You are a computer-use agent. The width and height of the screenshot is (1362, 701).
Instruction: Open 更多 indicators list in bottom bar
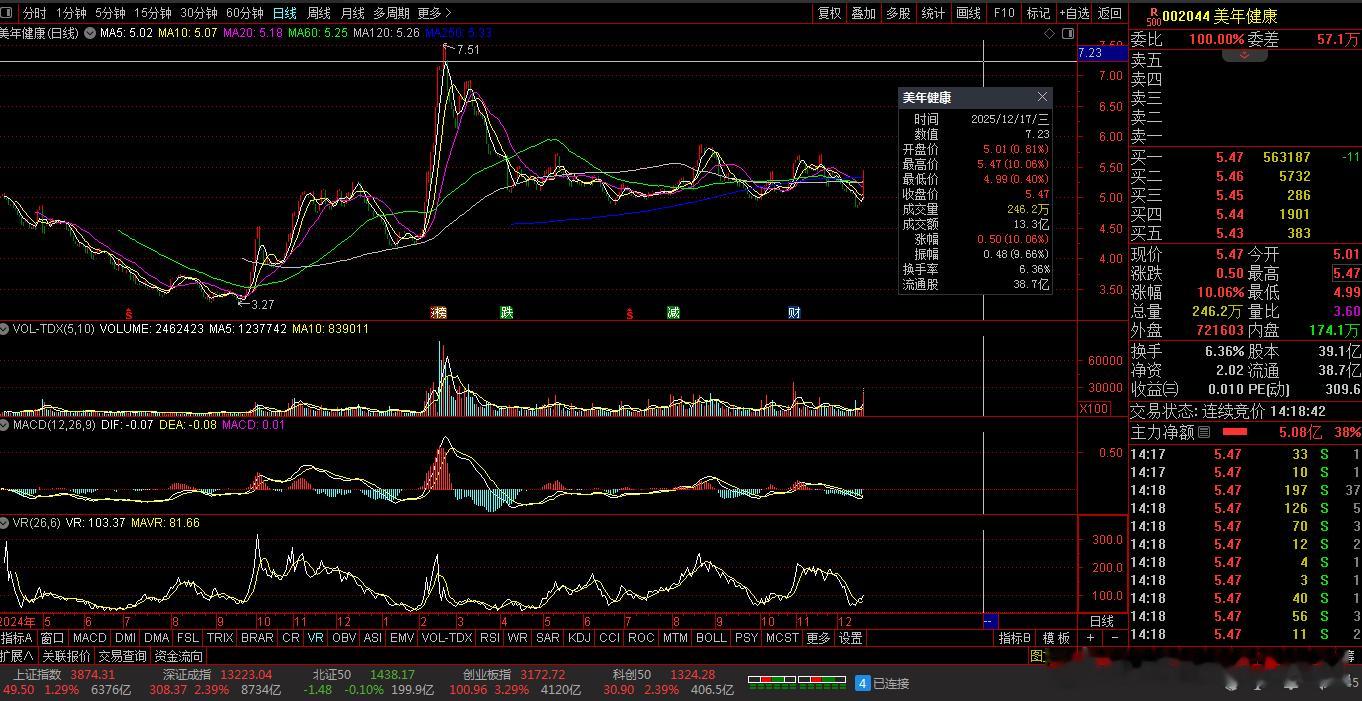click(x=818, y=638)
